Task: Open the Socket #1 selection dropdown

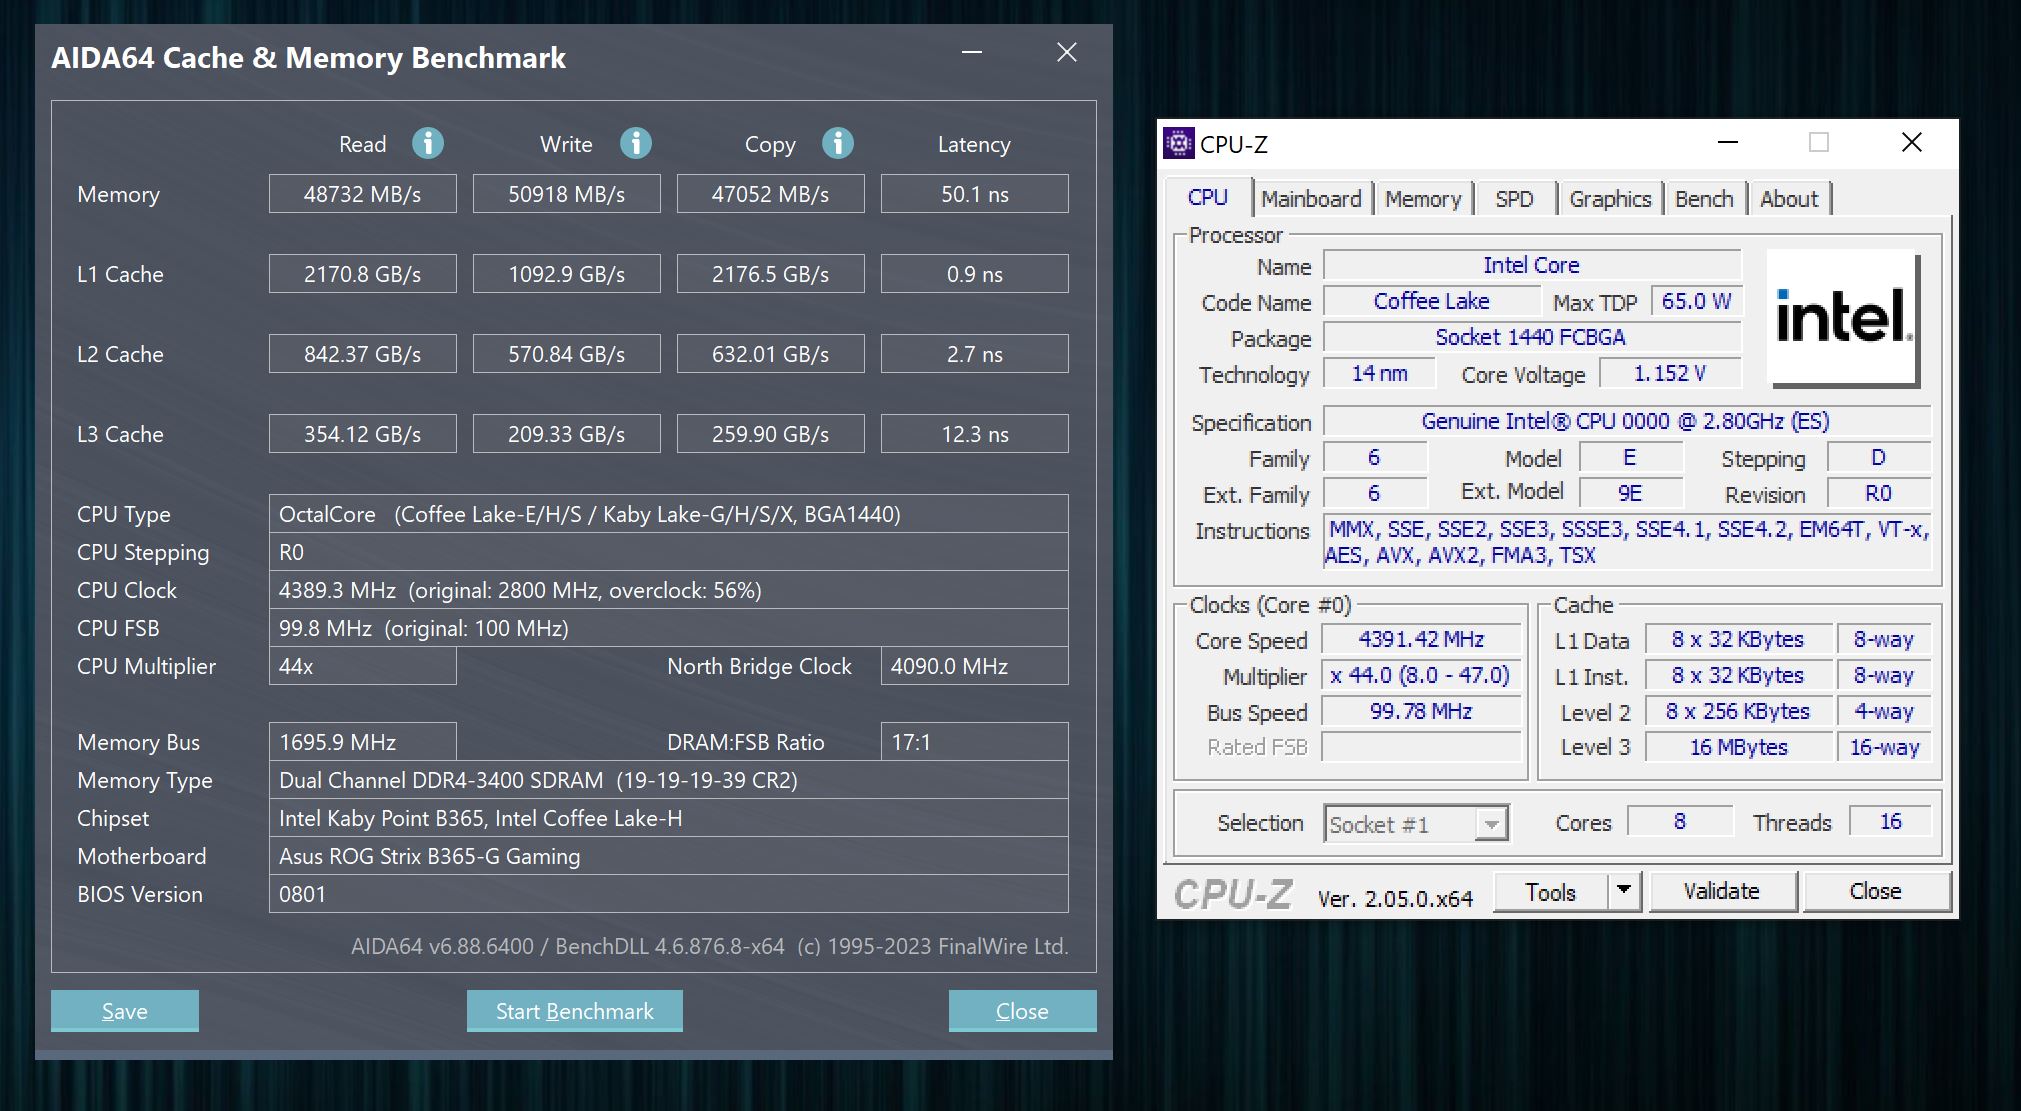Action: point(1492,825)
